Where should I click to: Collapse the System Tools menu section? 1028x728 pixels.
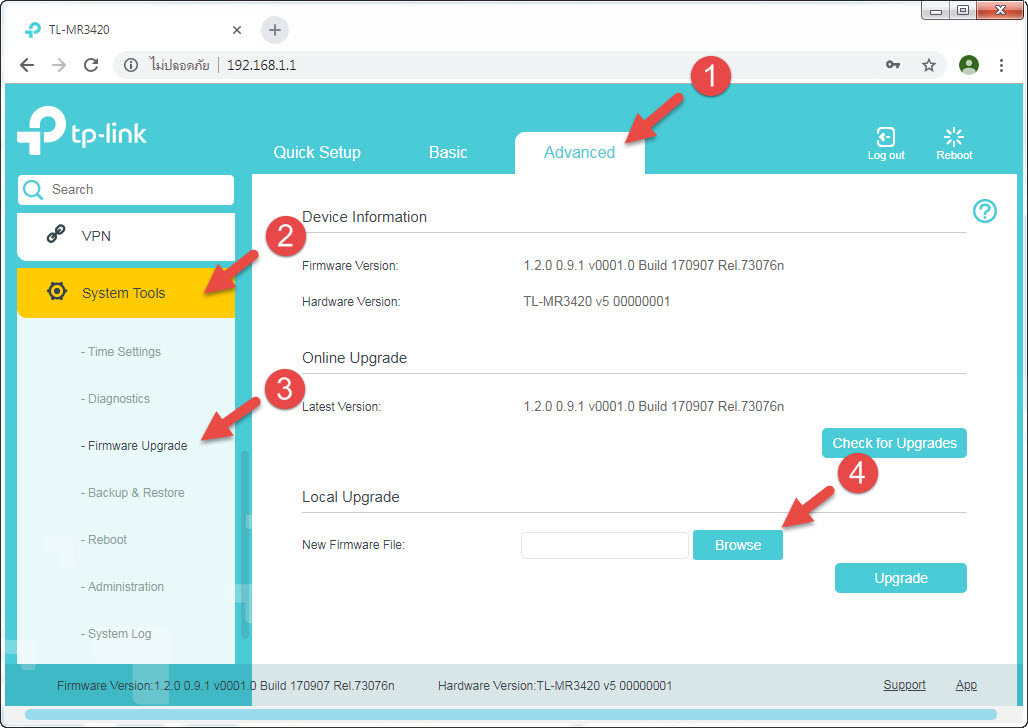pos(126,293)
